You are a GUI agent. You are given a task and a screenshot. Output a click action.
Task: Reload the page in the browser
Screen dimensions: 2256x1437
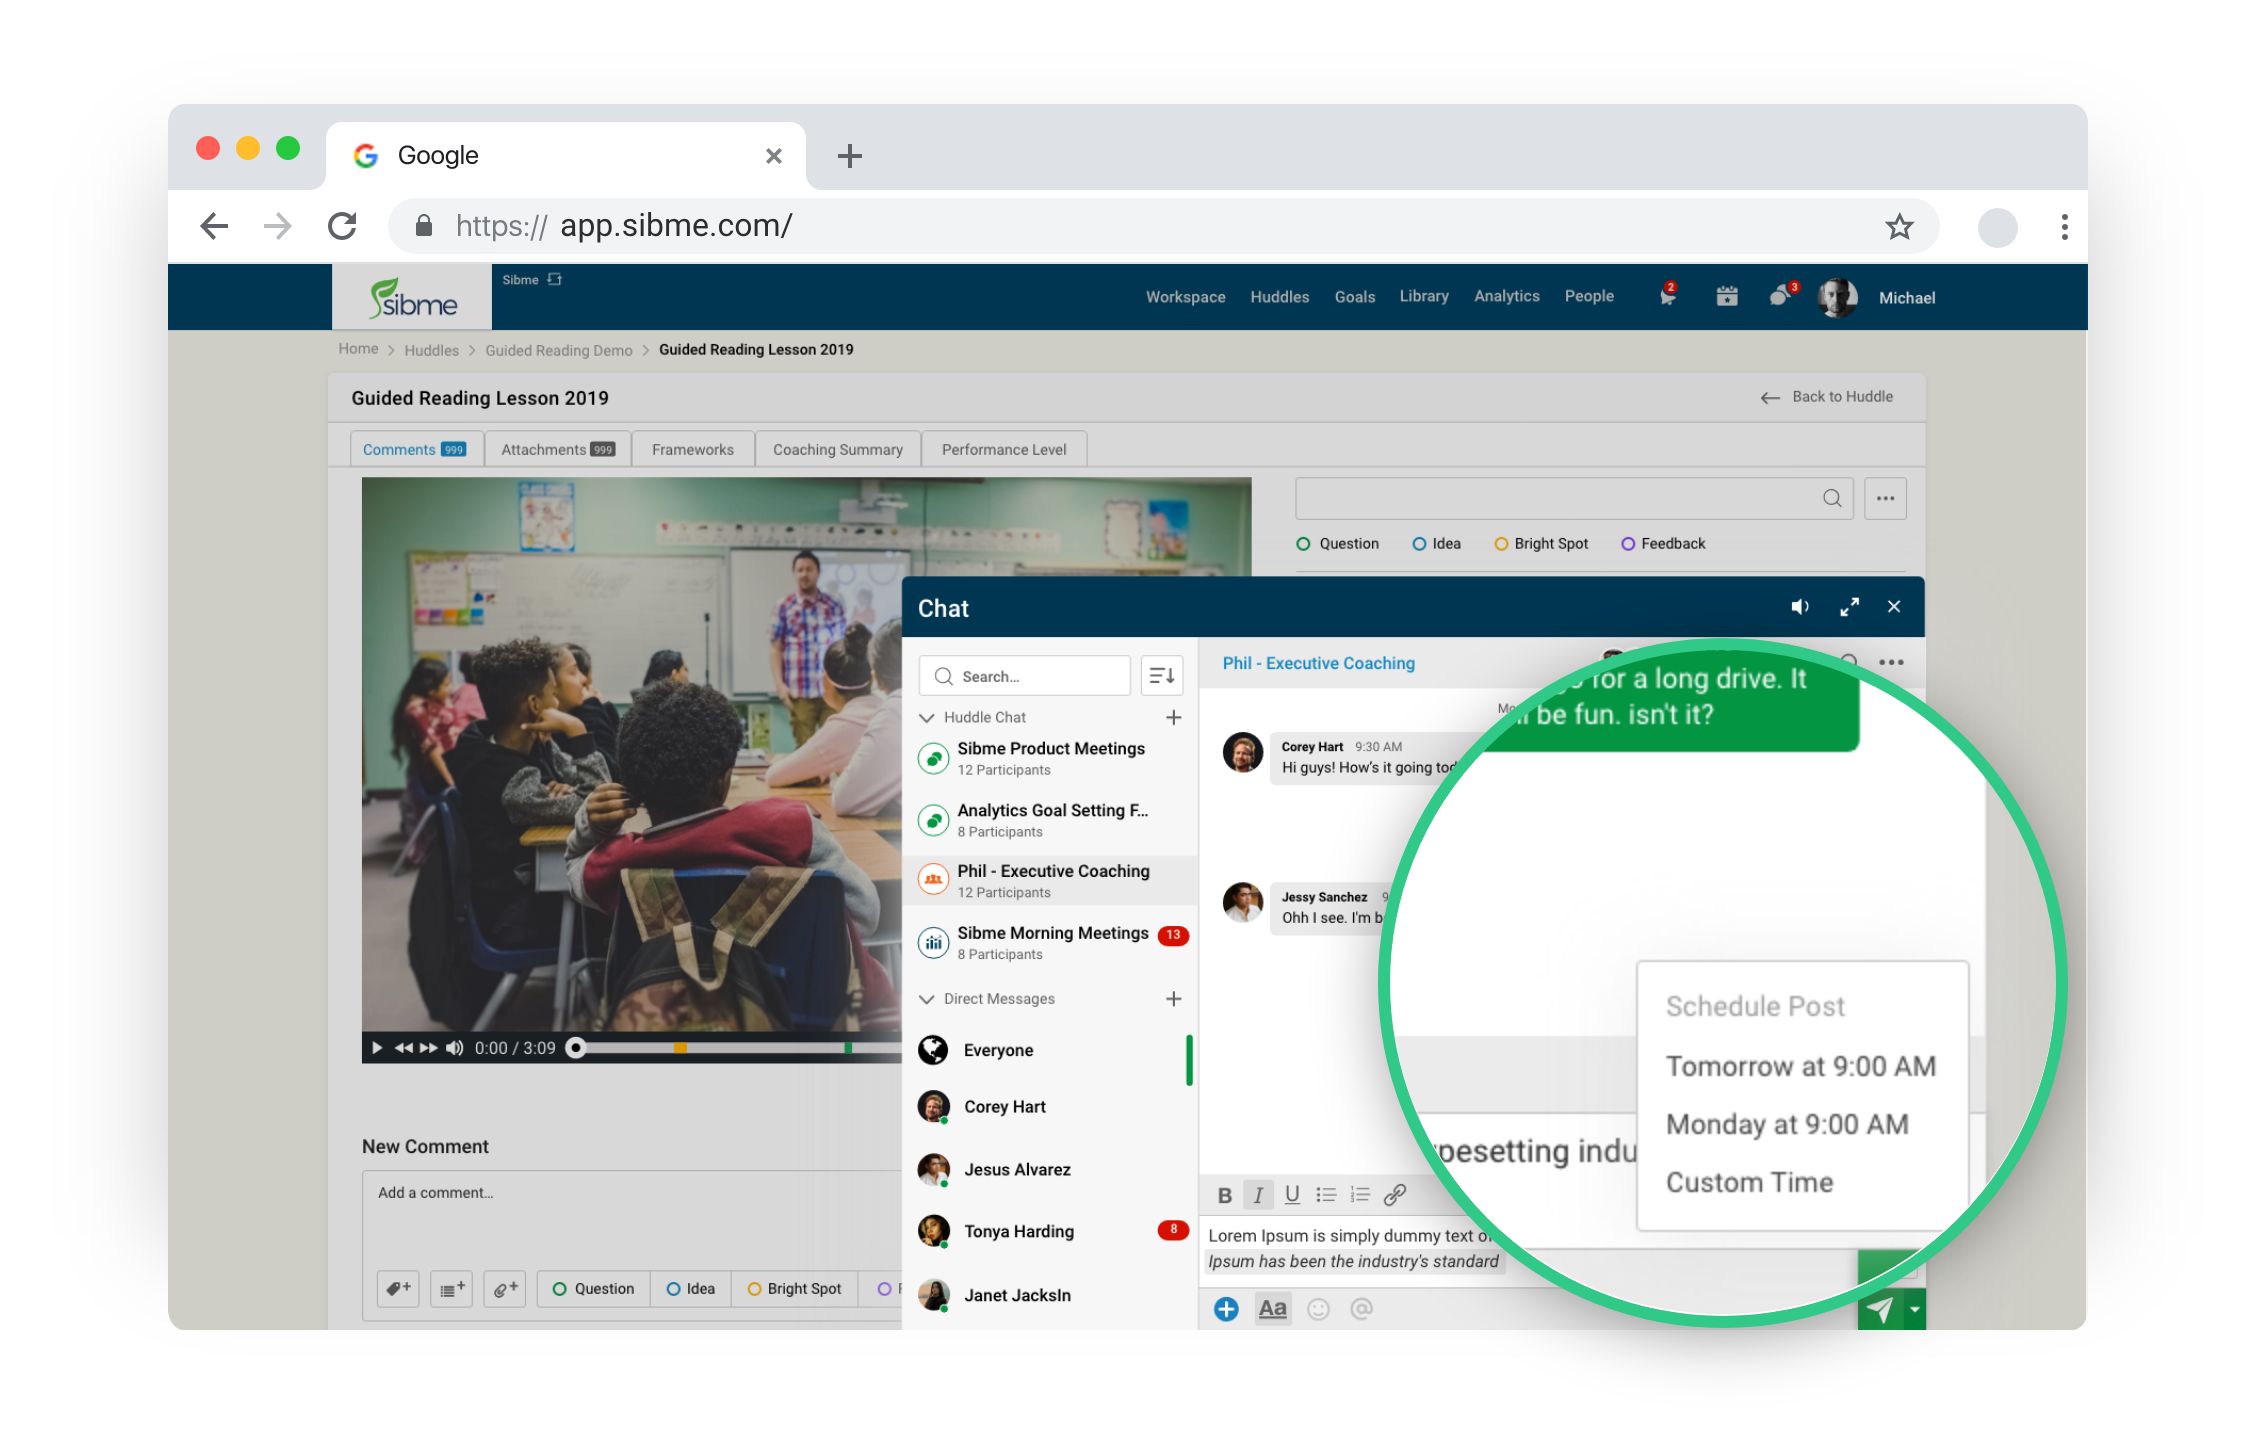[343, 226]
